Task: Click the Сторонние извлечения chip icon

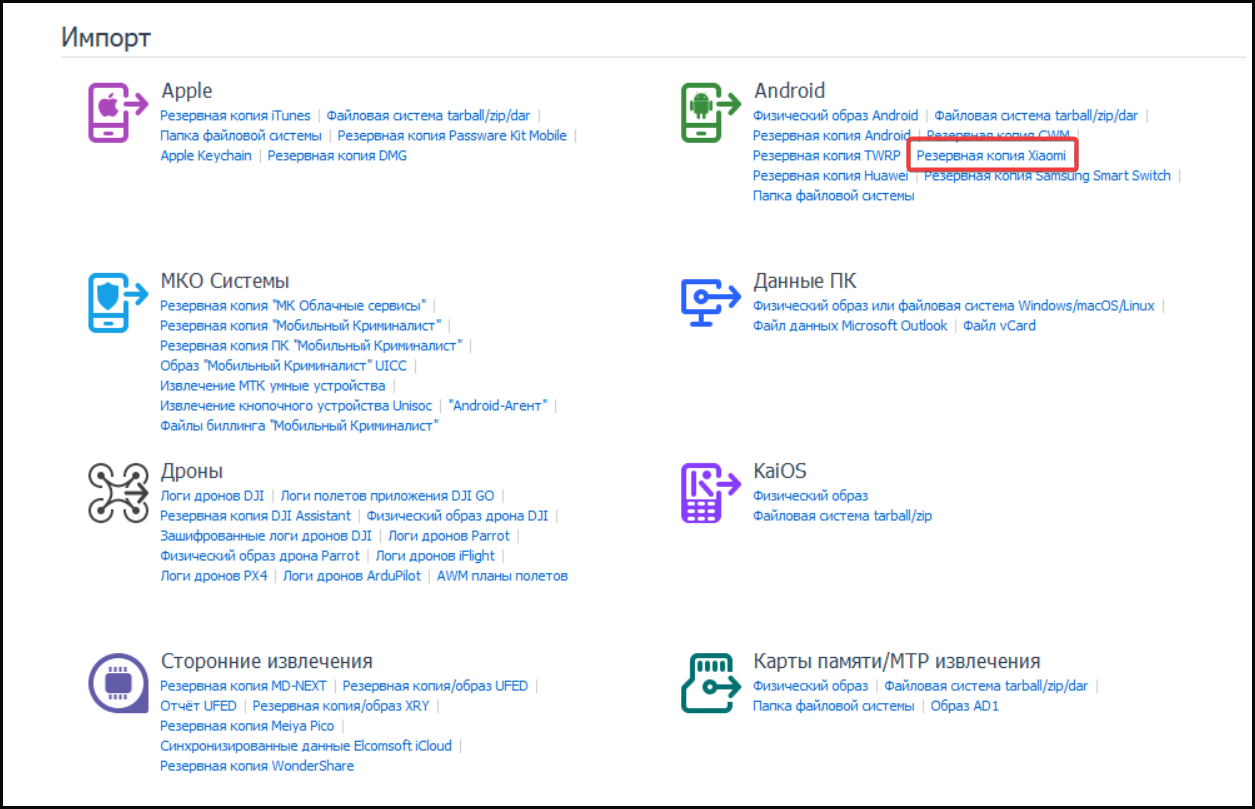Action: click(117, 682)
